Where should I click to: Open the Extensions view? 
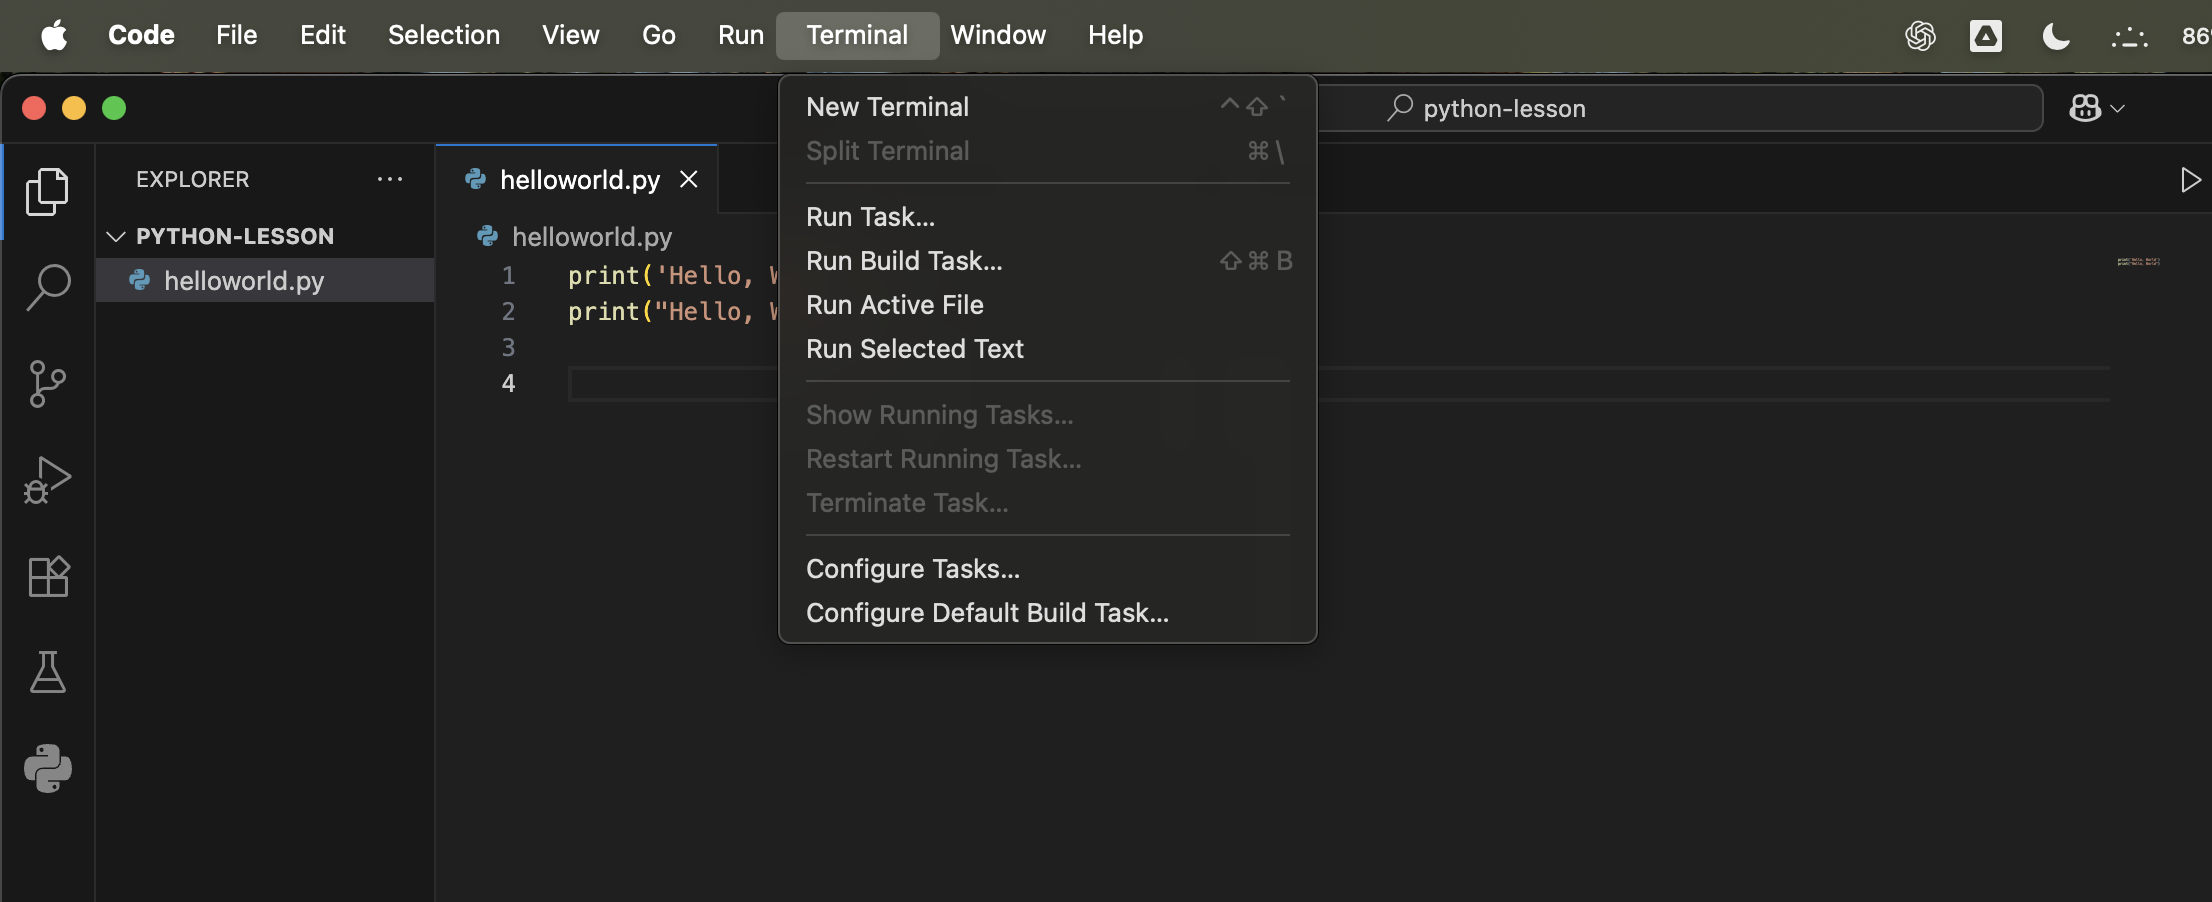click(x=47, y=576)
